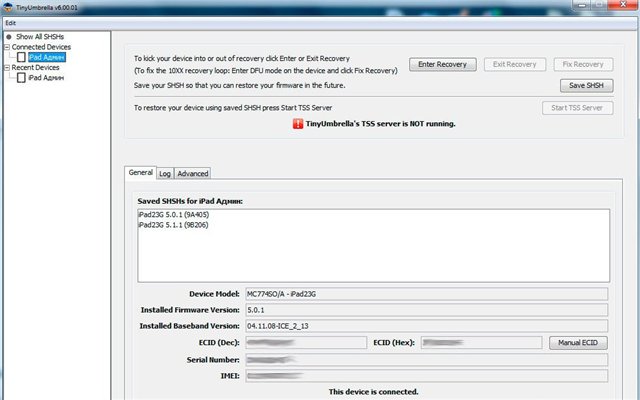This screenshot has width=640, height=400.
Task: Open the Edit menu
Action: click(11, 23)
